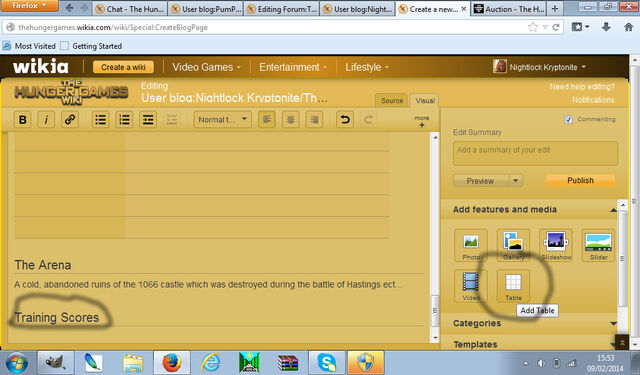The height and width of the screenshot is (375, 640).
Task: Open Getting Started bookmark
Action: click(x=91, y=46)
